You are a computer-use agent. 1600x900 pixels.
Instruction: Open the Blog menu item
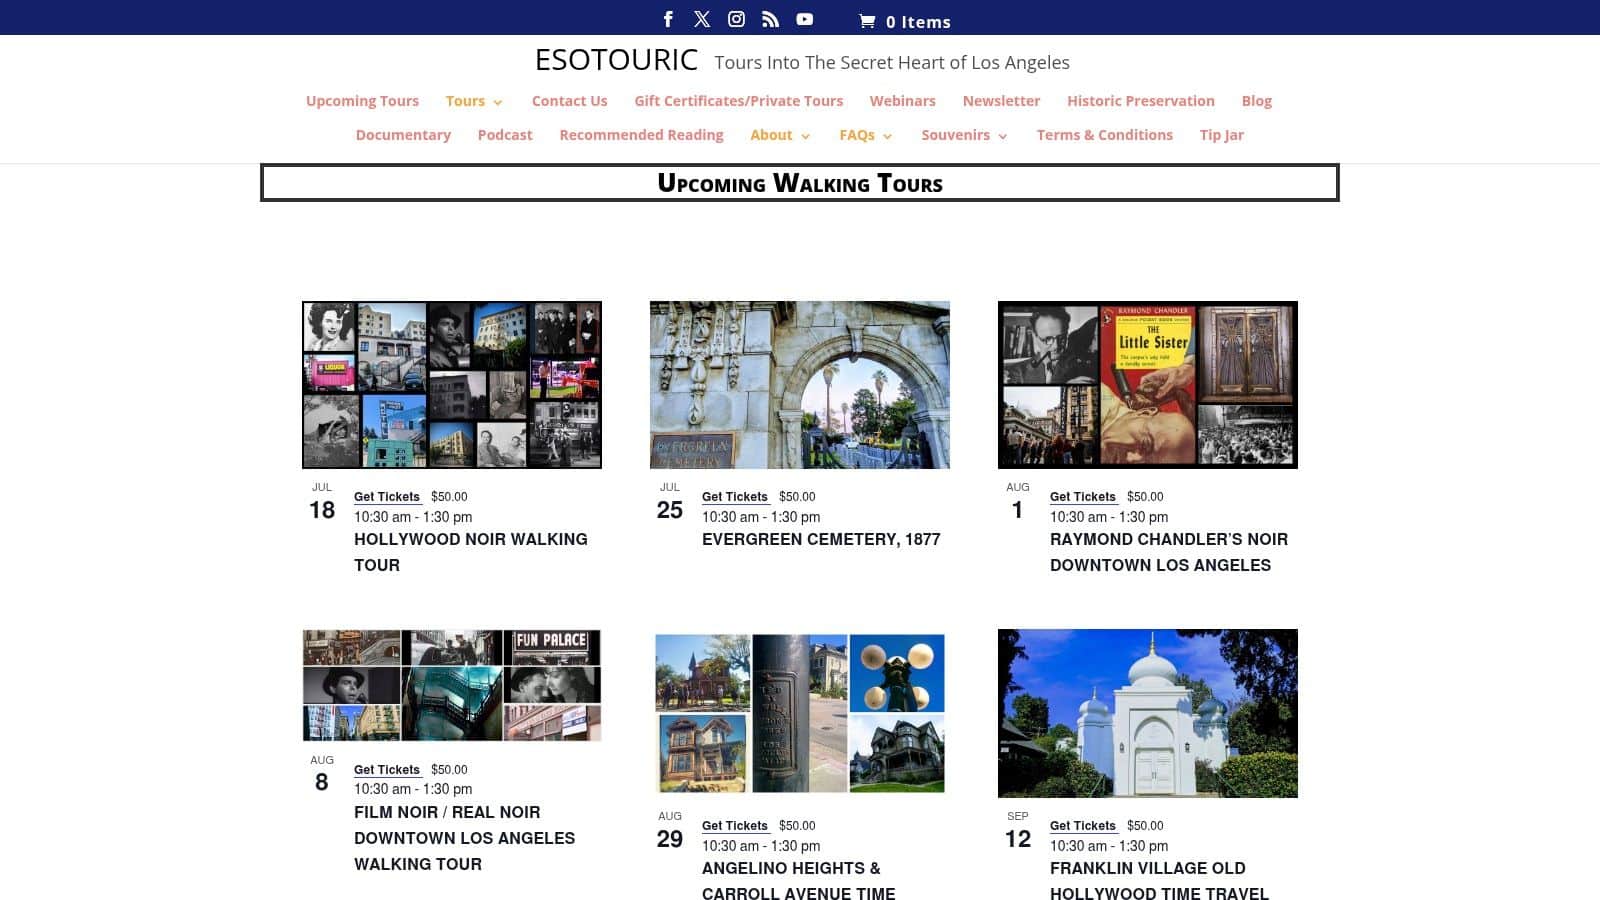1256,101
